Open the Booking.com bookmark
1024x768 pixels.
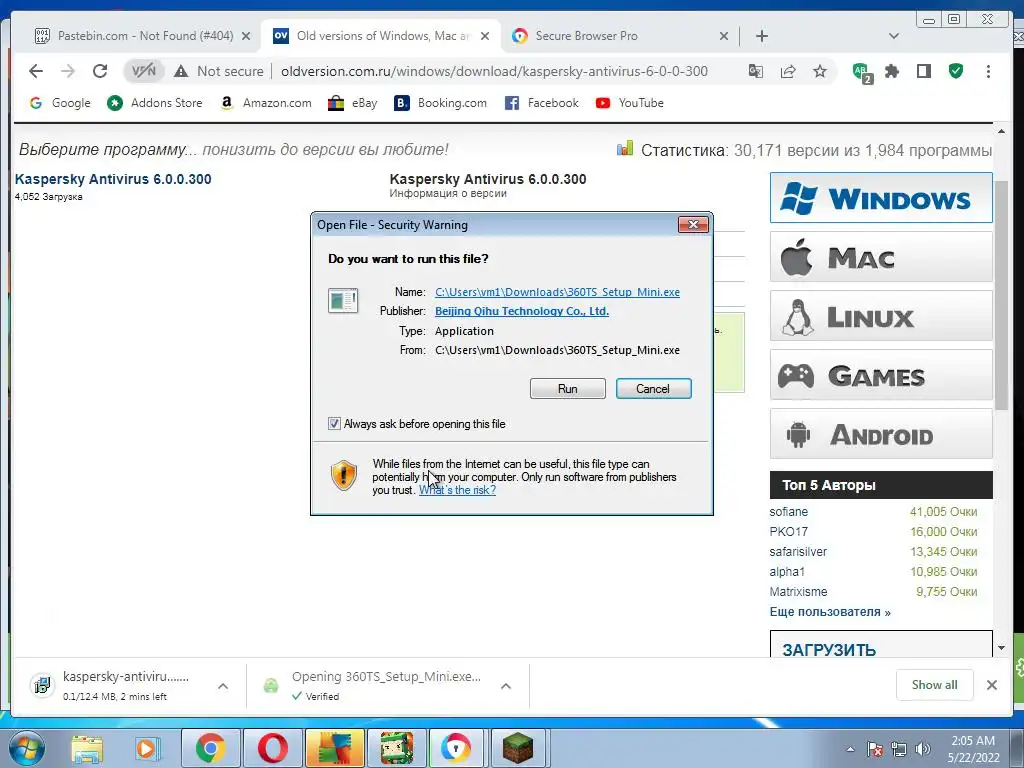click(441, 103)
